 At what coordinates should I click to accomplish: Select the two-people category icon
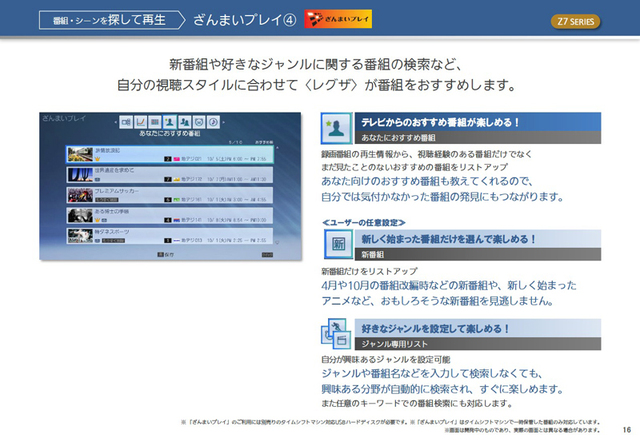click(x=184, y=122)
